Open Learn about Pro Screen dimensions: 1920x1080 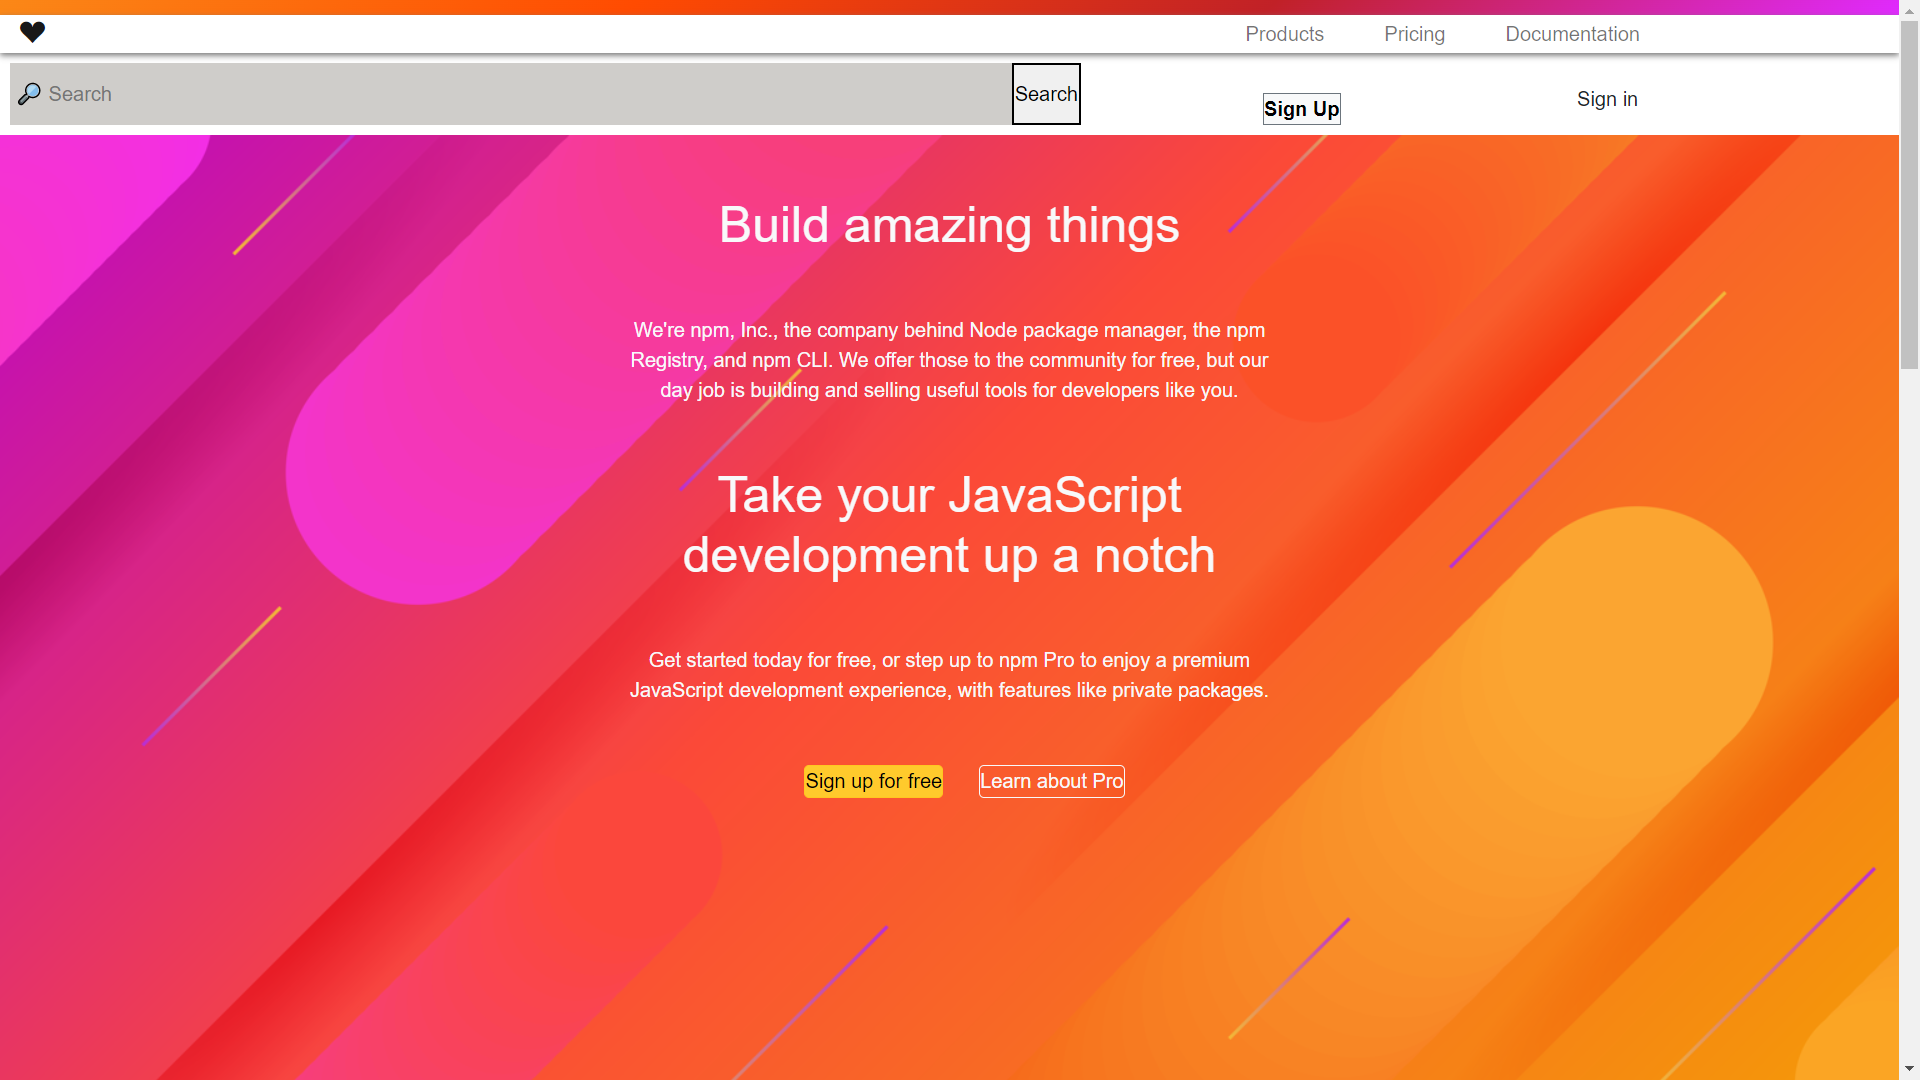click(1051, 781)
